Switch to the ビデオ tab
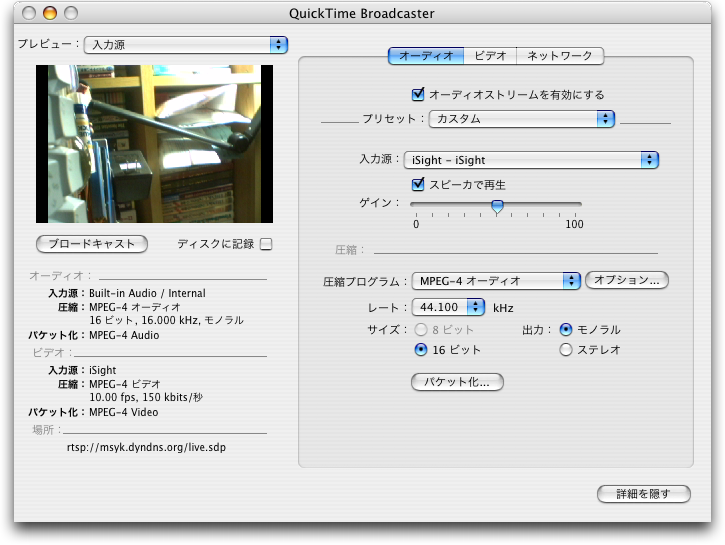The width and height of the screenshot is (725, 545). 491,56
